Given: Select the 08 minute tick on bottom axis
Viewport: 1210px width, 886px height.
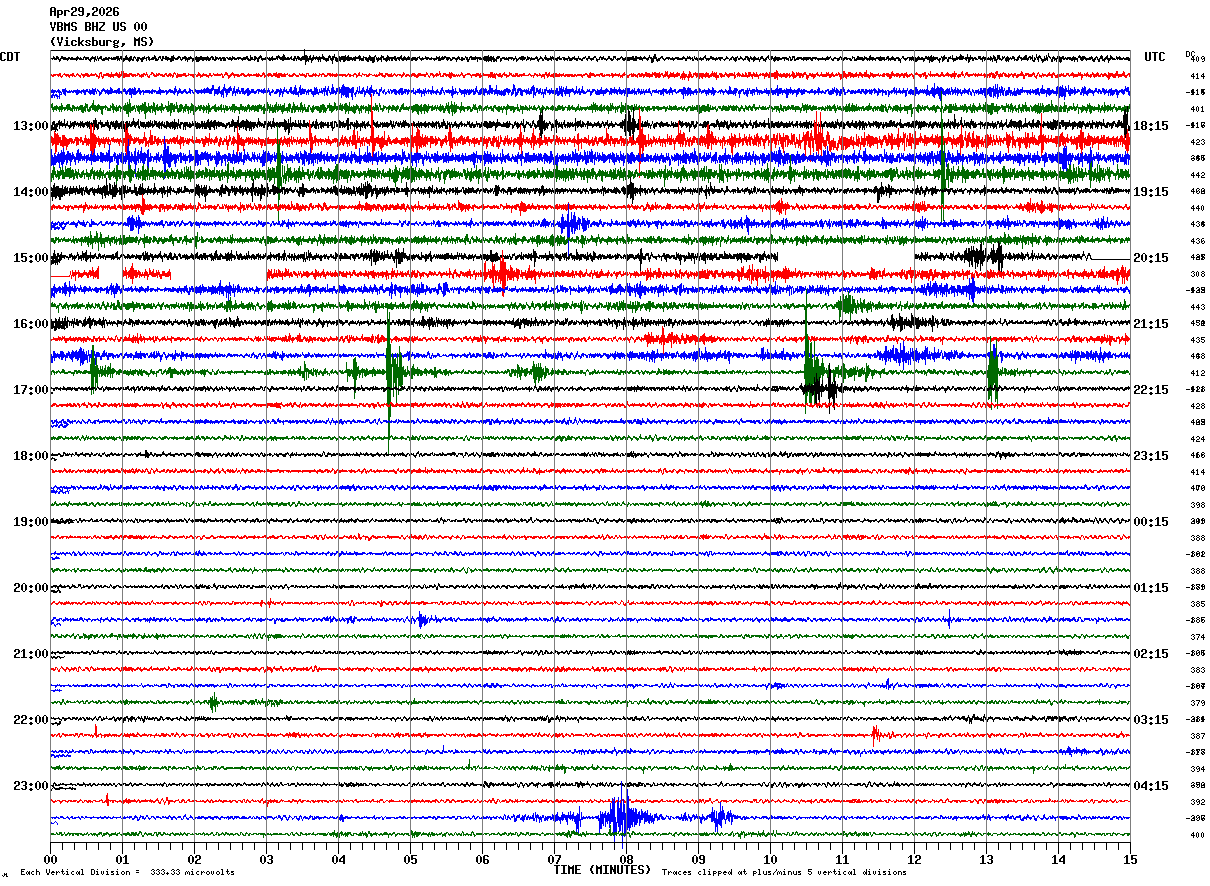Looking at the screenshot, I should point(626,859).
